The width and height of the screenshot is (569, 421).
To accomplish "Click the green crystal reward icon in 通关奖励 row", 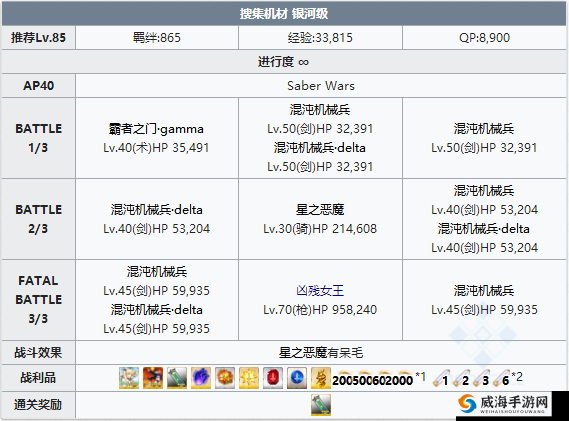I will point(321,405).
